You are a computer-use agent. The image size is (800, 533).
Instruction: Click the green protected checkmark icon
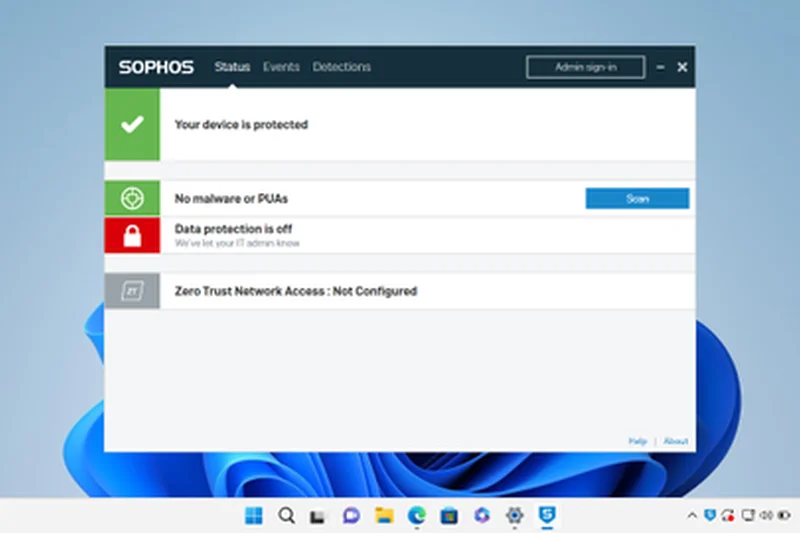pyautogui.click(x=132, y=125)
